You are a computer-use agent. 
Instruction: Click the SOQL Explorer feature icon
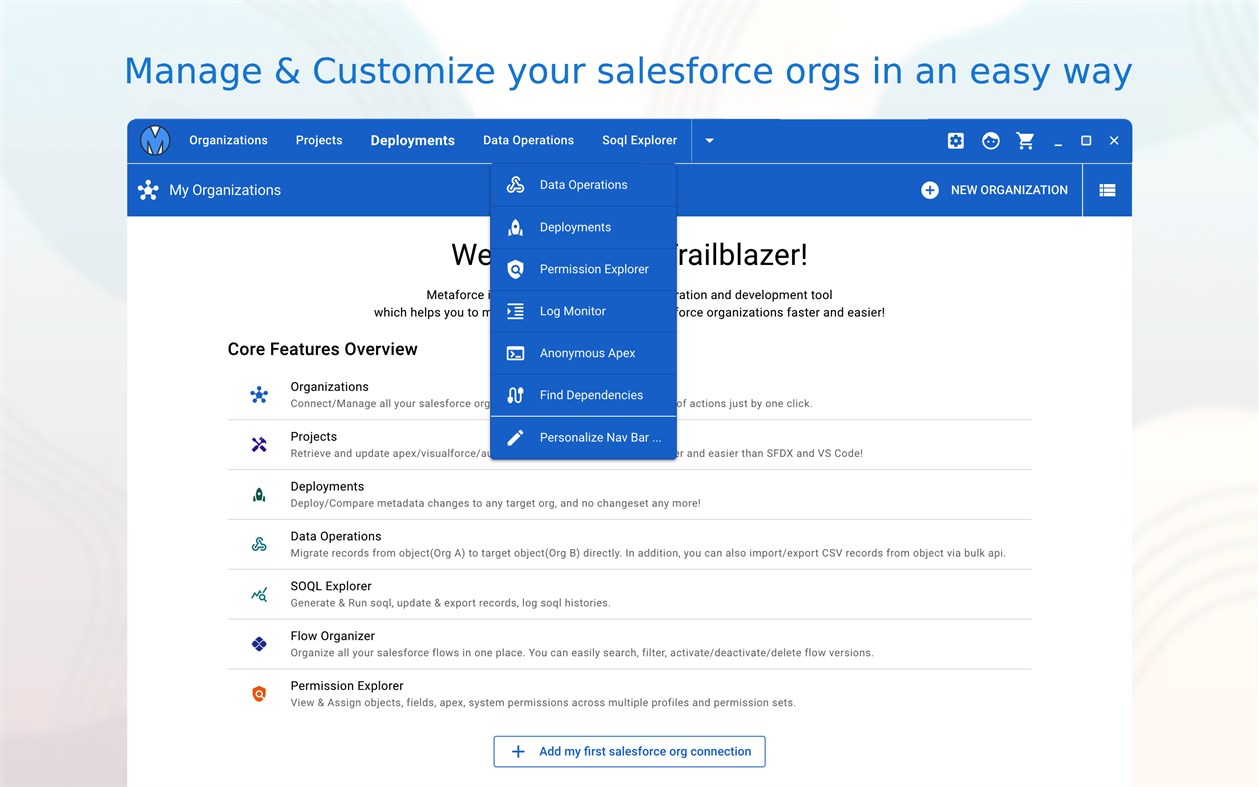pos(259,594)
